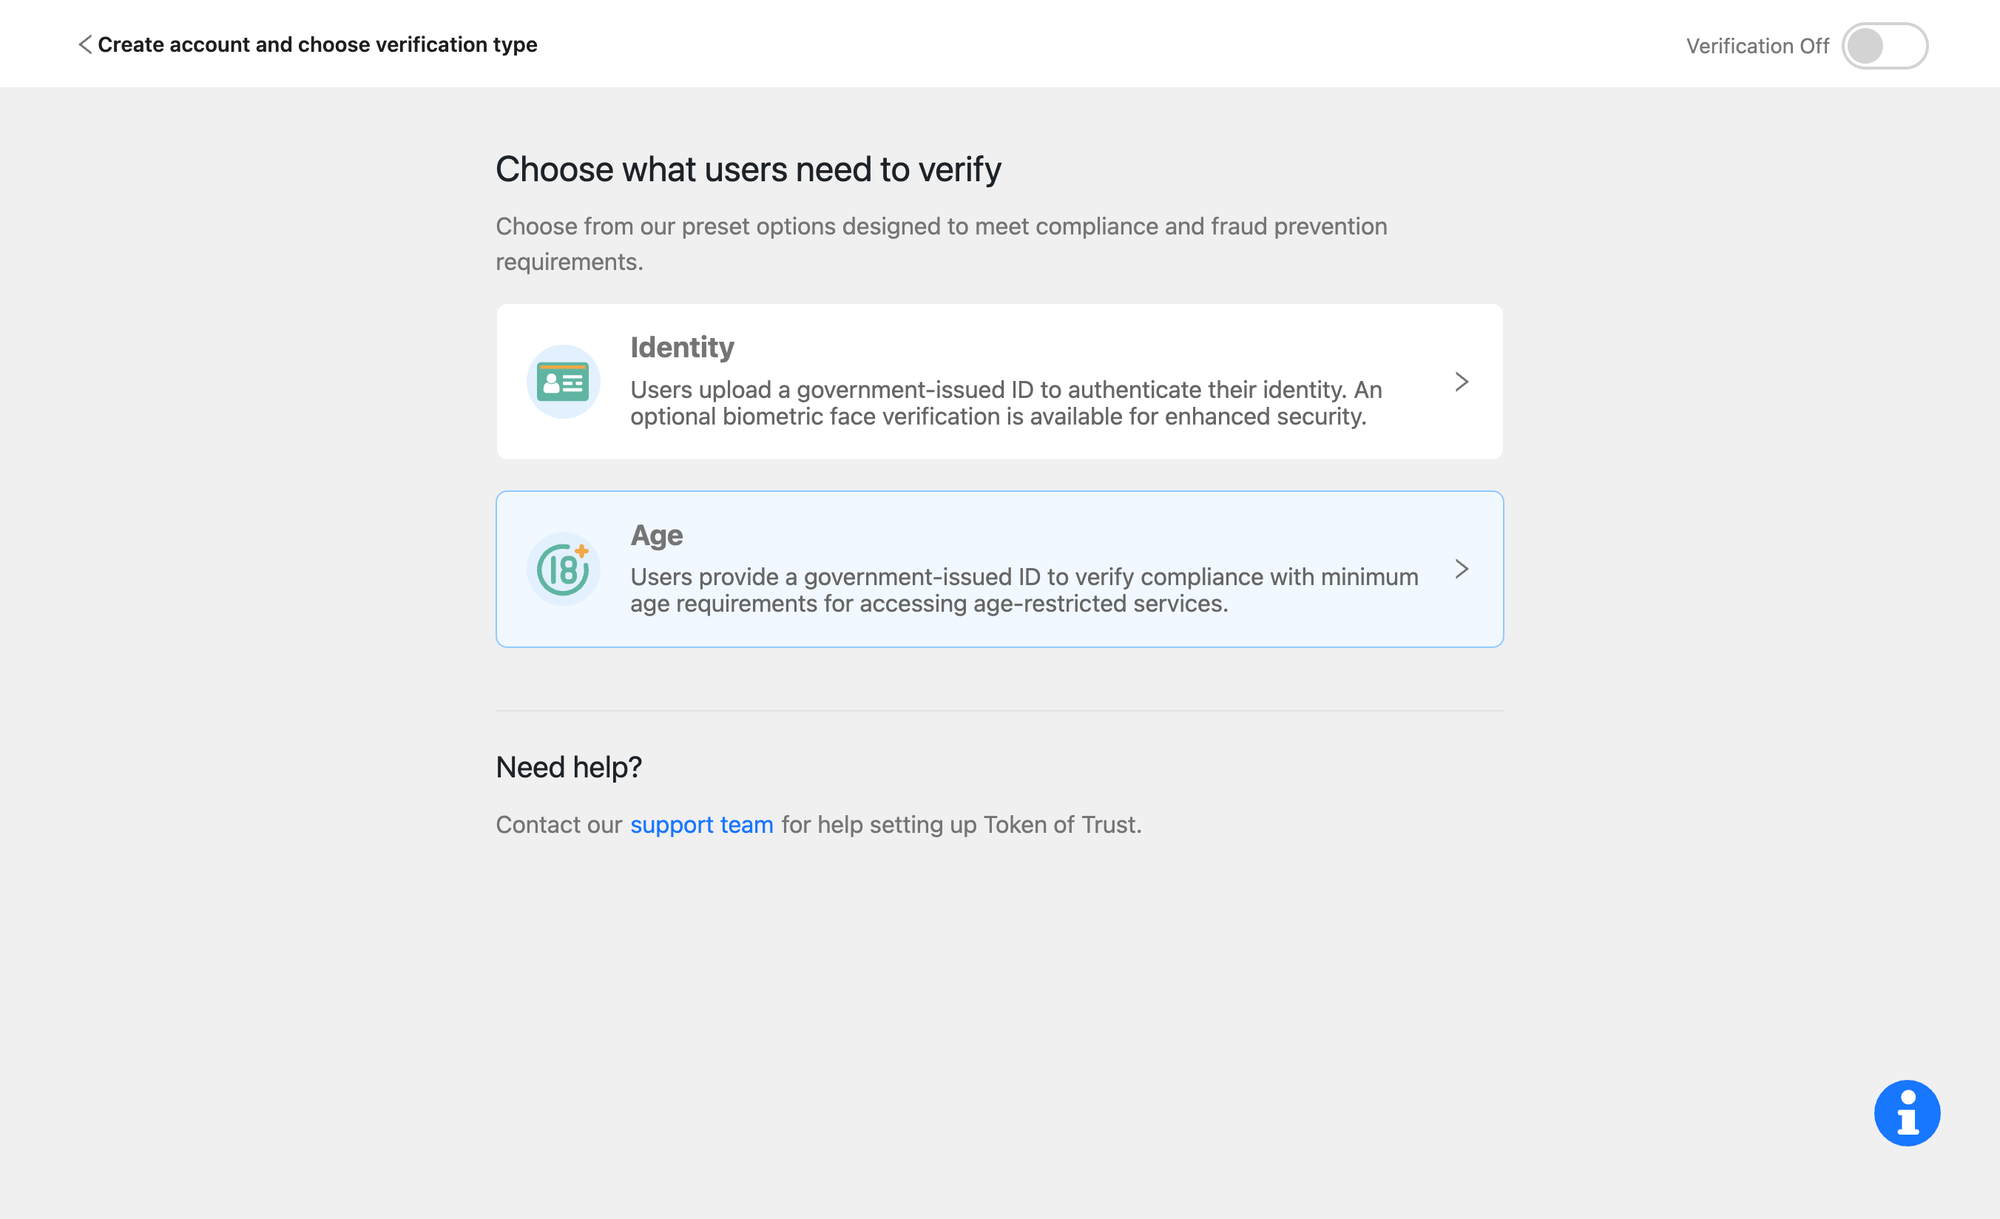Screen dimensions: 2000x1219
Task: Click the Age 18+ icon
Action: click(x=563, y=569)
